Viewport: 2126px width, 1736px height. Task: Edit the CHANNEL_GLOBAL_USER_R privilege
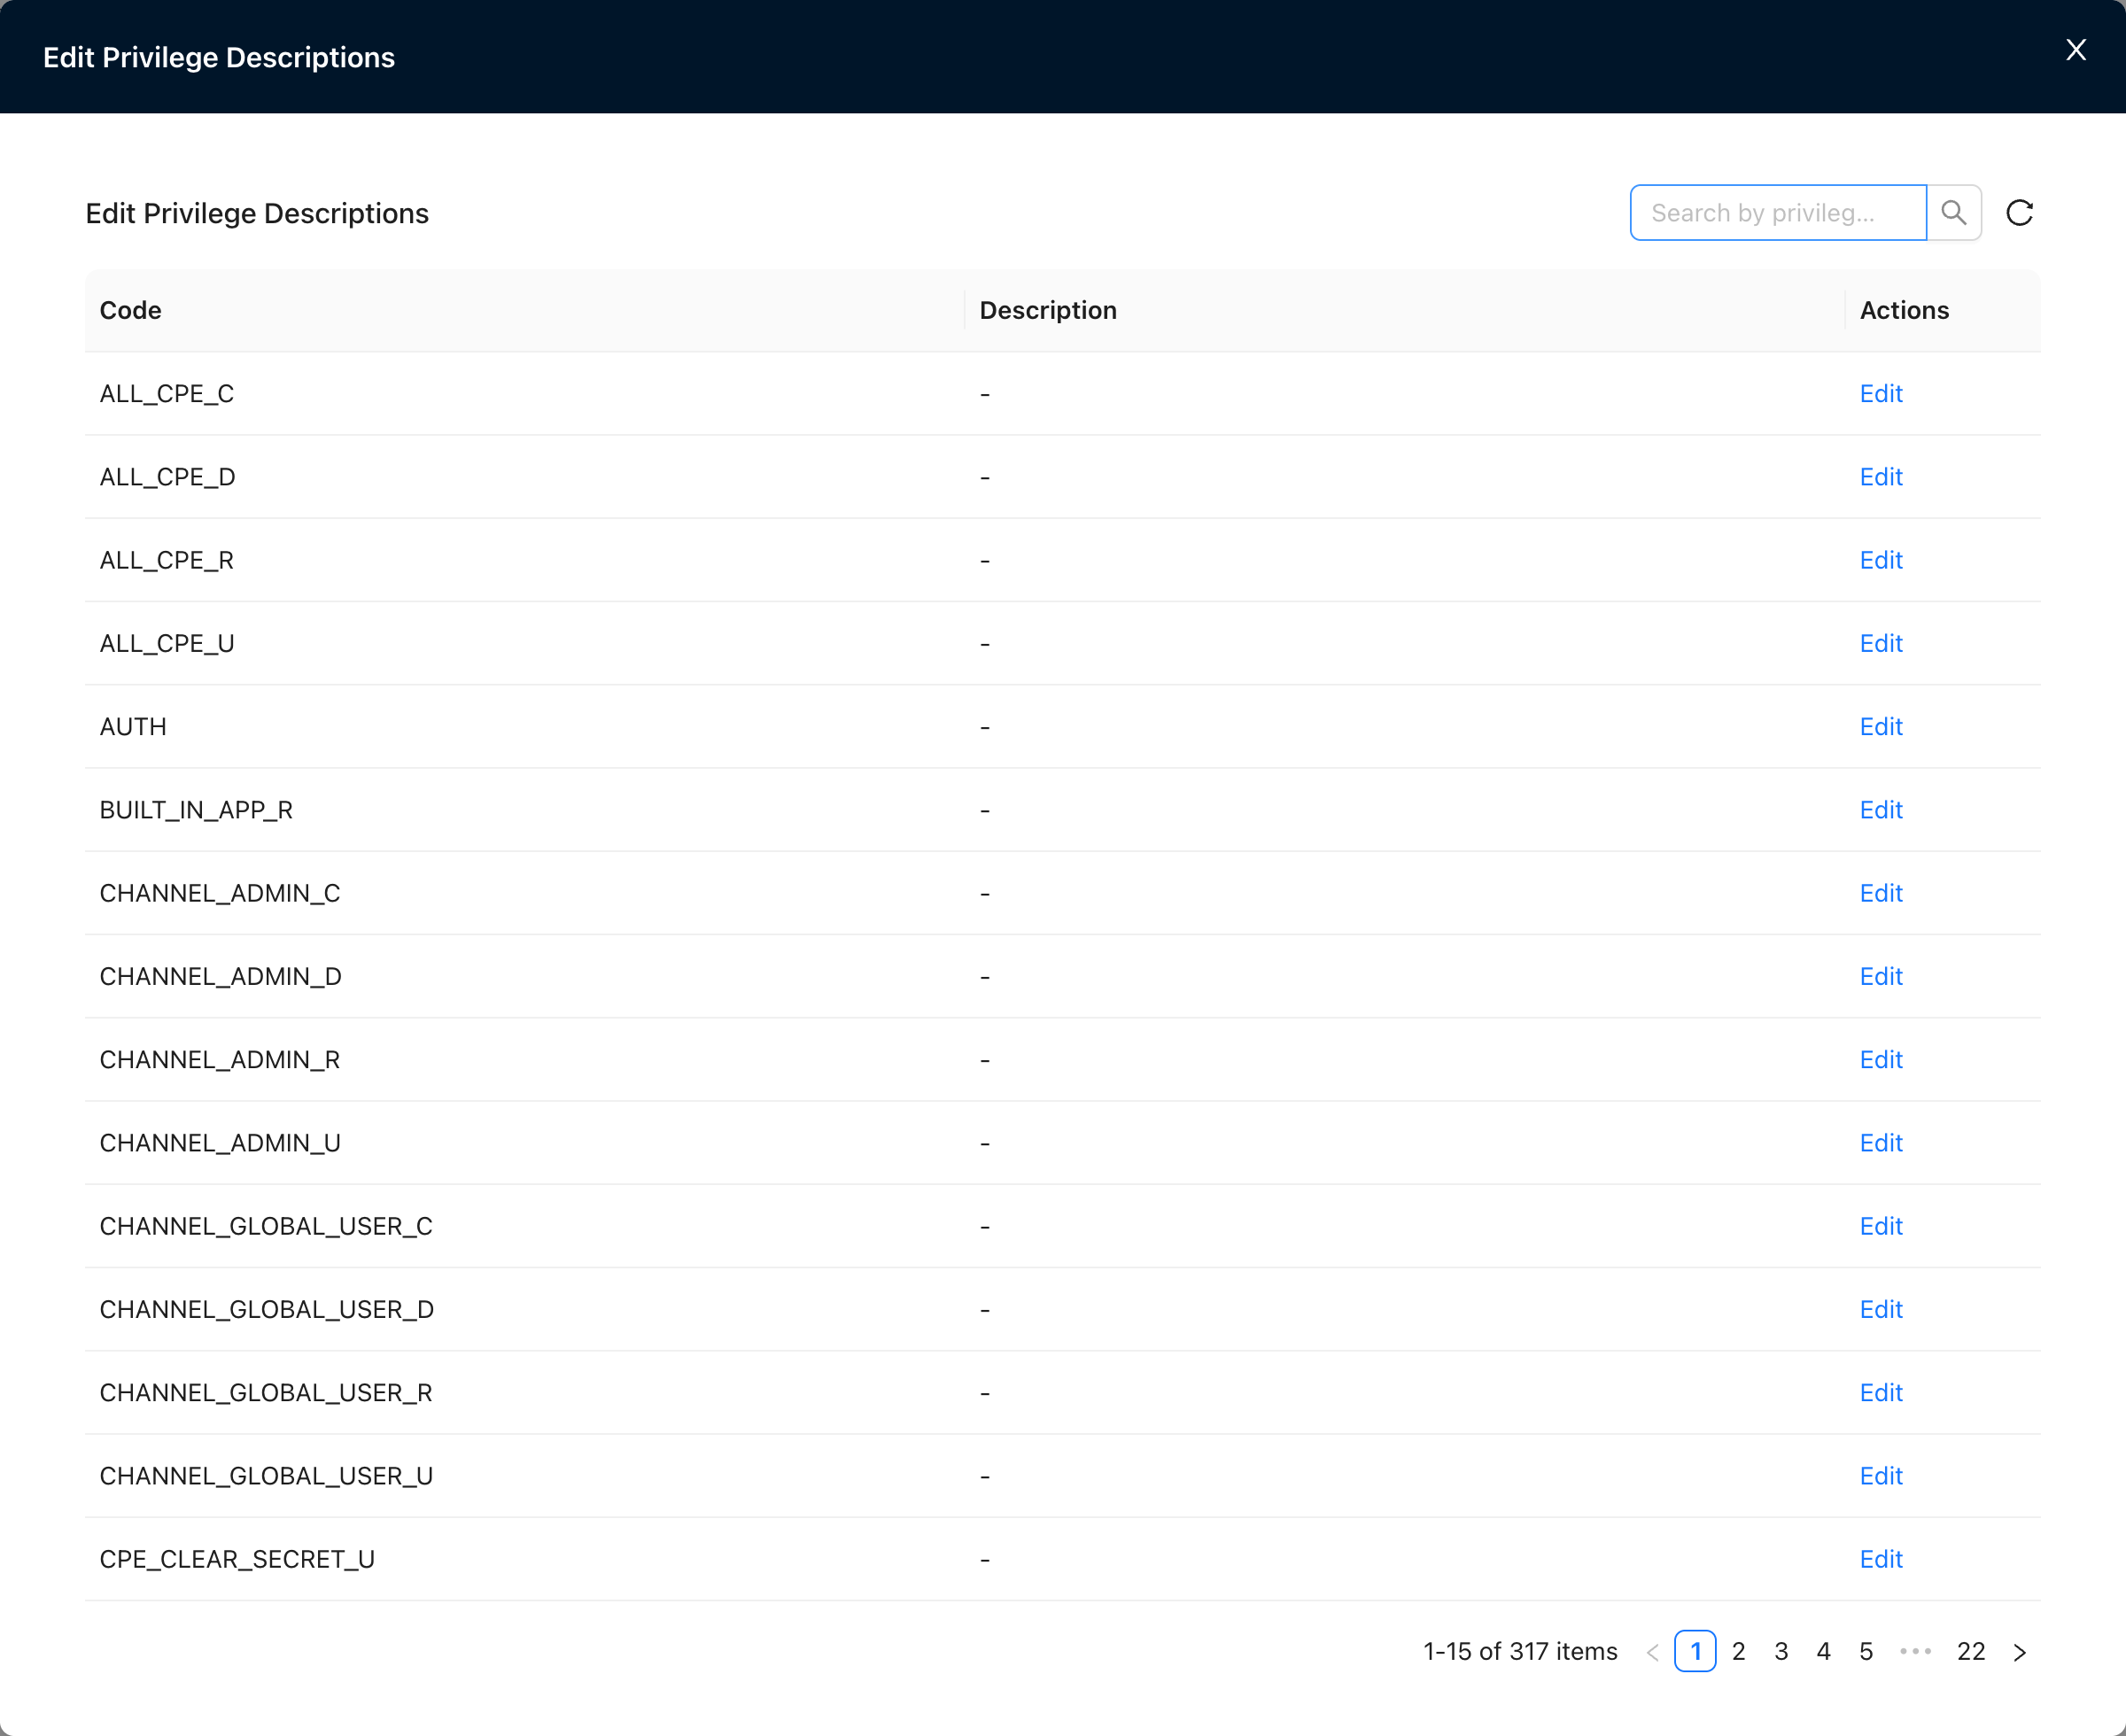coord(1881,1392)
